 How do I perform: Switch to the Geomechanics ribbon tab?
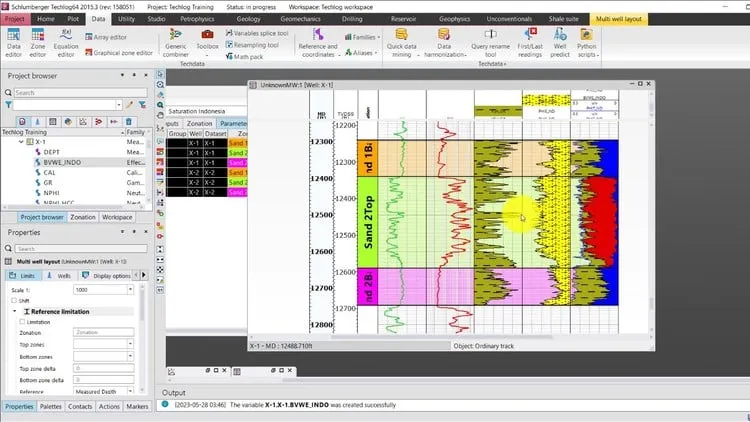(x=300, y=19)
